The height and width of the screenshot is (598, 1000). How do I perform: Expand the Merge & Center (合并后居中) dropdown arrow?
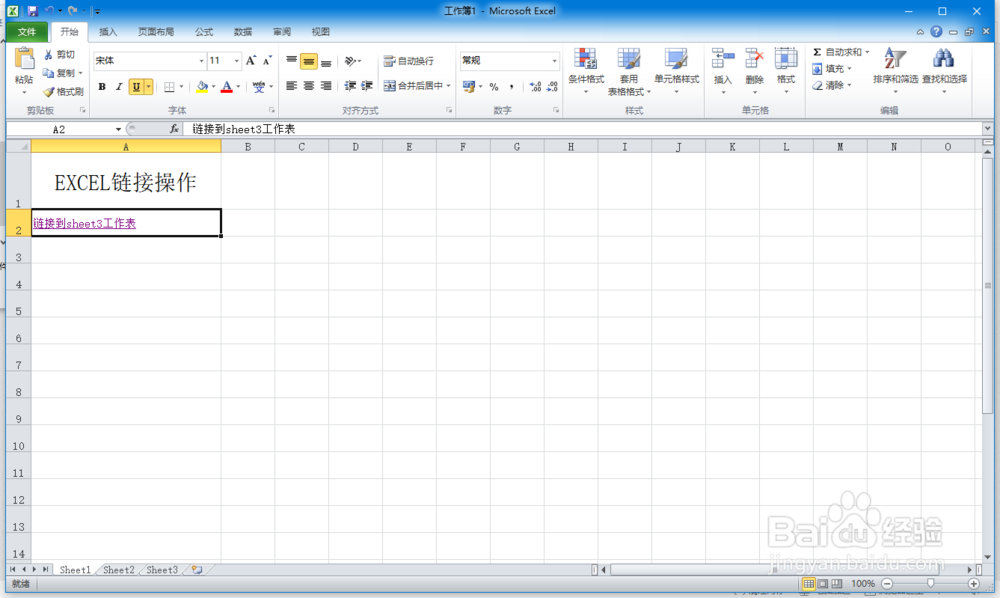(x=448, y=85)
